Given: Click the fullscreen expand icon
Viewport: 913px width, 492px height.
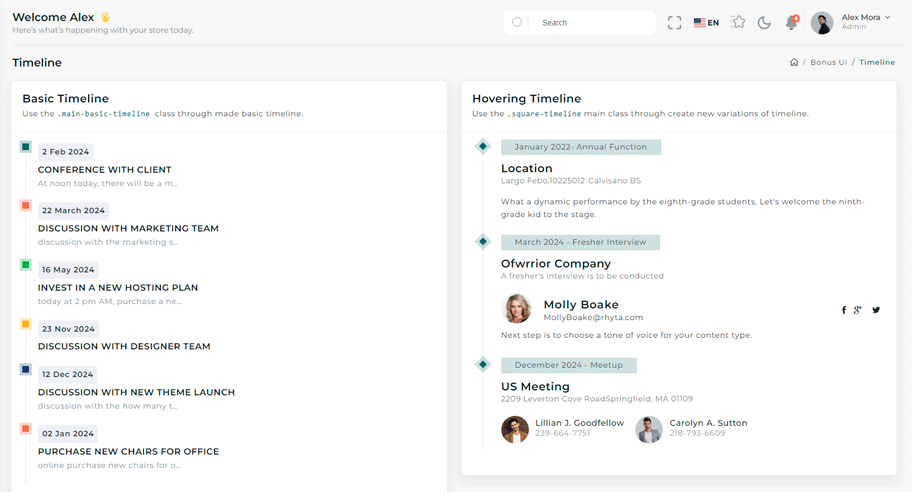Looking at the screenshot, I should [674, 22].
